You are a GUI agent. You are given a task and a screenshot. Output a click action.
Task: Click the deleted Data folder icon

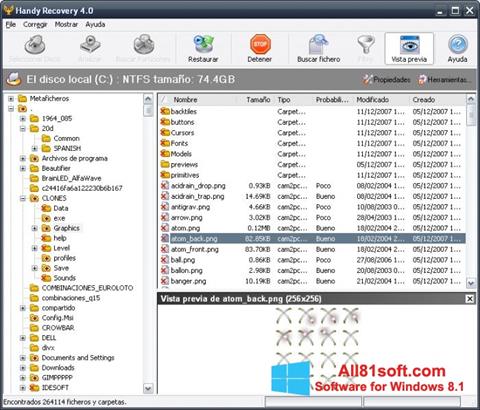point(46,208)
